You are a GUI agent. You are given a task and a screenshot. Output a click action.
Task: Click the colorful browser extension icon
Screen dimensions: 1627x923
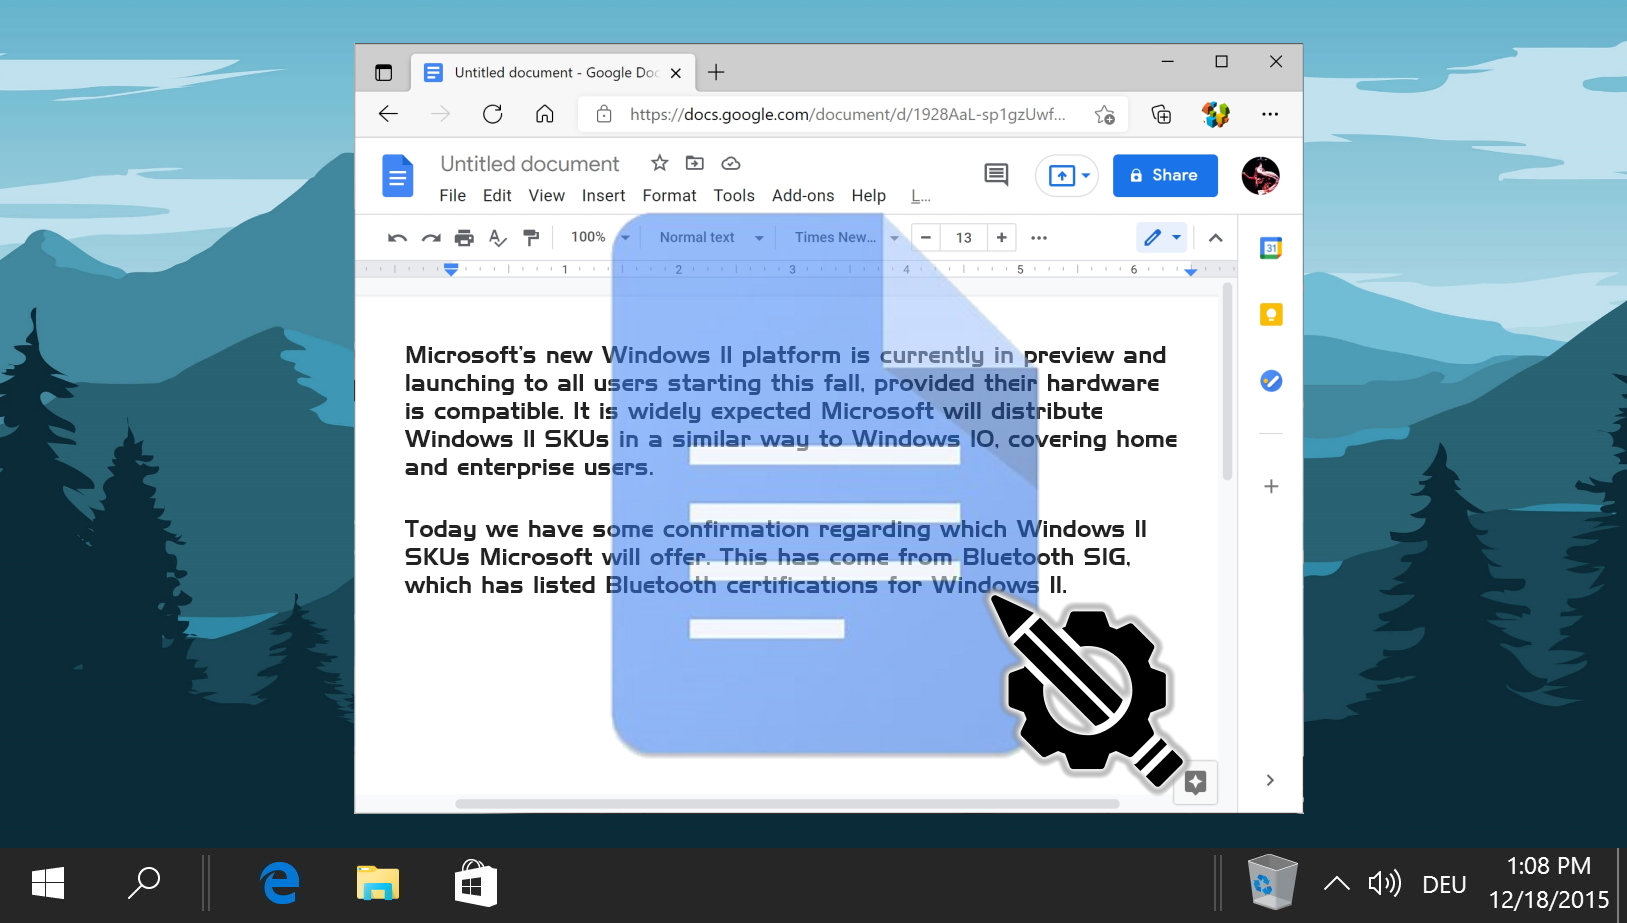coord(1216,114)
